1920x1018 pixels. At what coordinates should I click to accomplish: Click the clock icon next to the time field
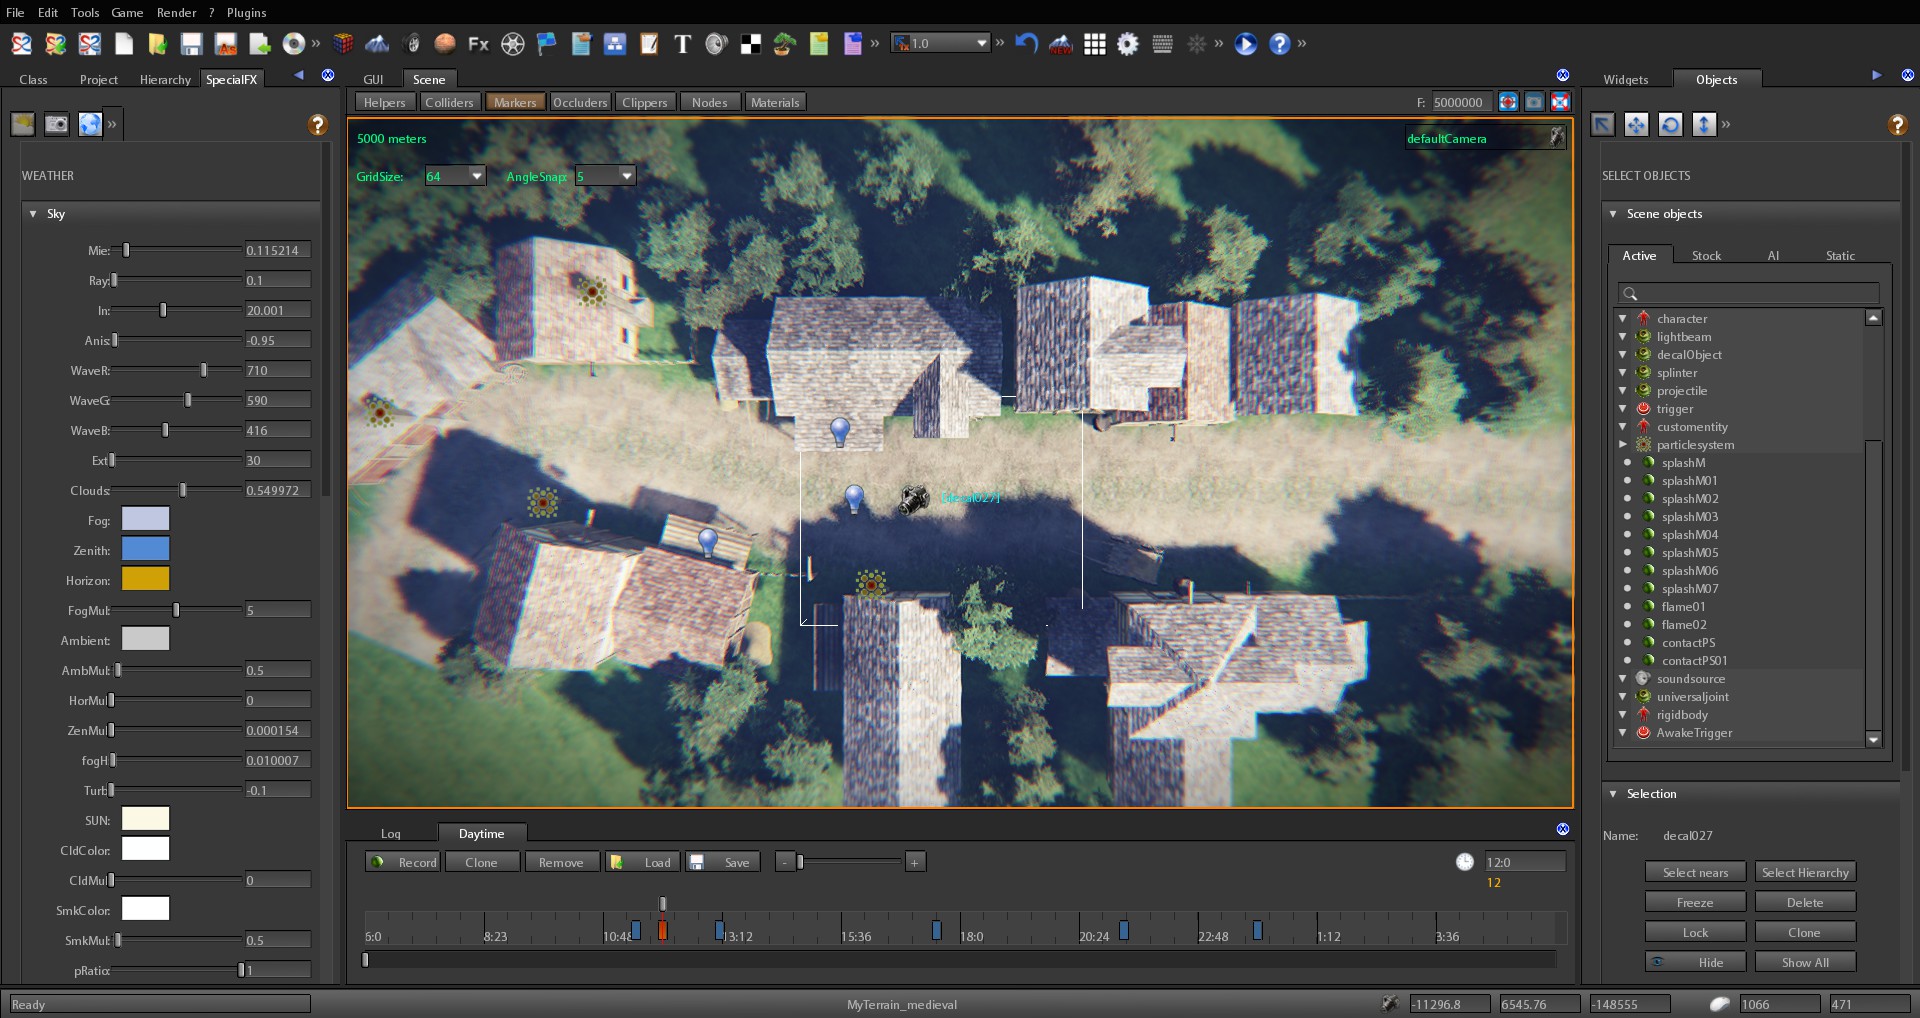1465,861
